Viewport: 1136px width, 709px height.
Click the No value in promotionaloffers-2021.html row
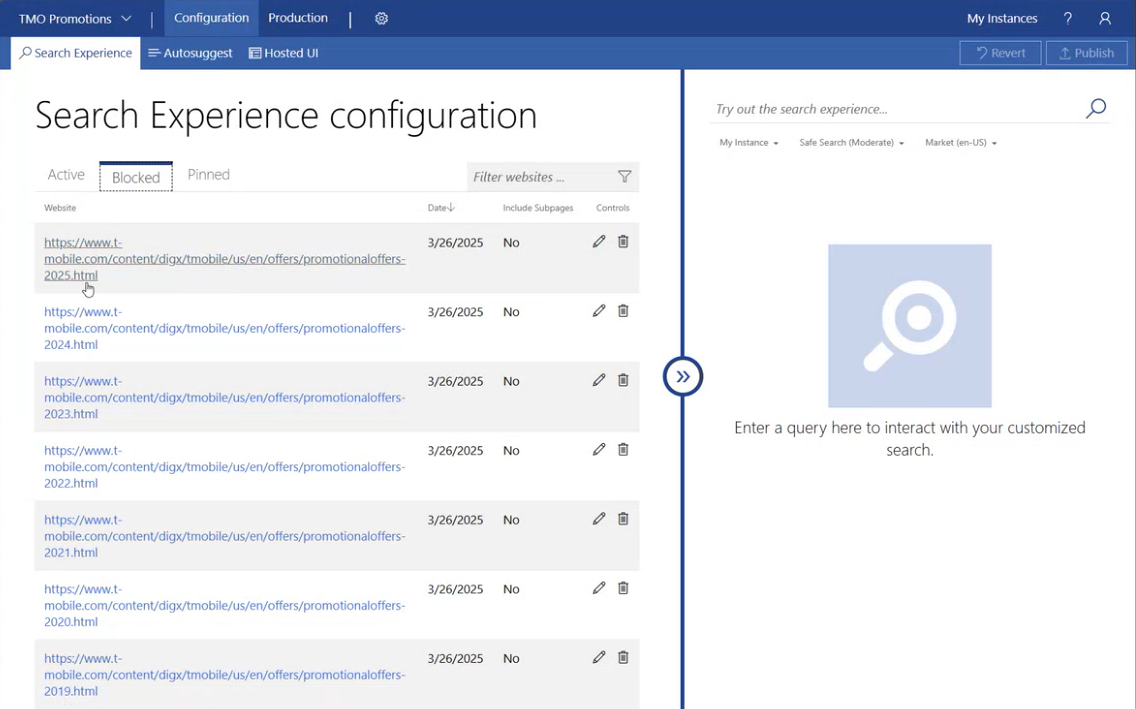click(x=511, y=520)
